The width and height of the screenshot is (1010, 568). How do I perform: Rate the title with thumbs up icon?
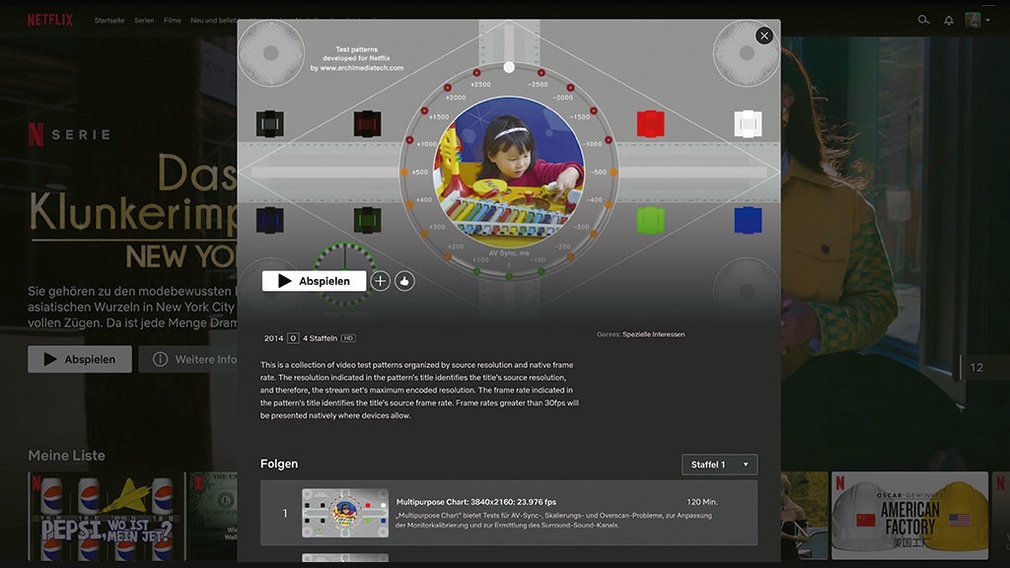[405, 281]
